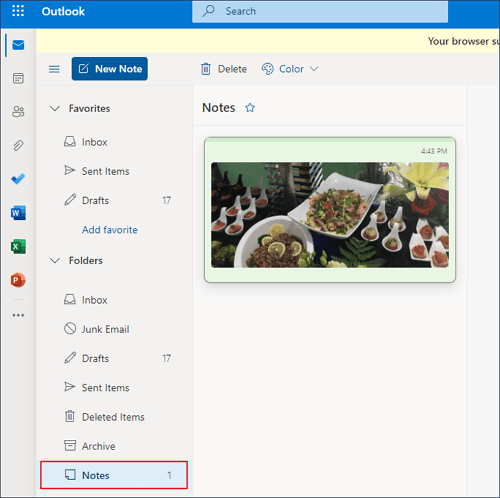Screen dimensions: 500x498
Task: Click the browser warning banner message
Action: click(463, 41)
